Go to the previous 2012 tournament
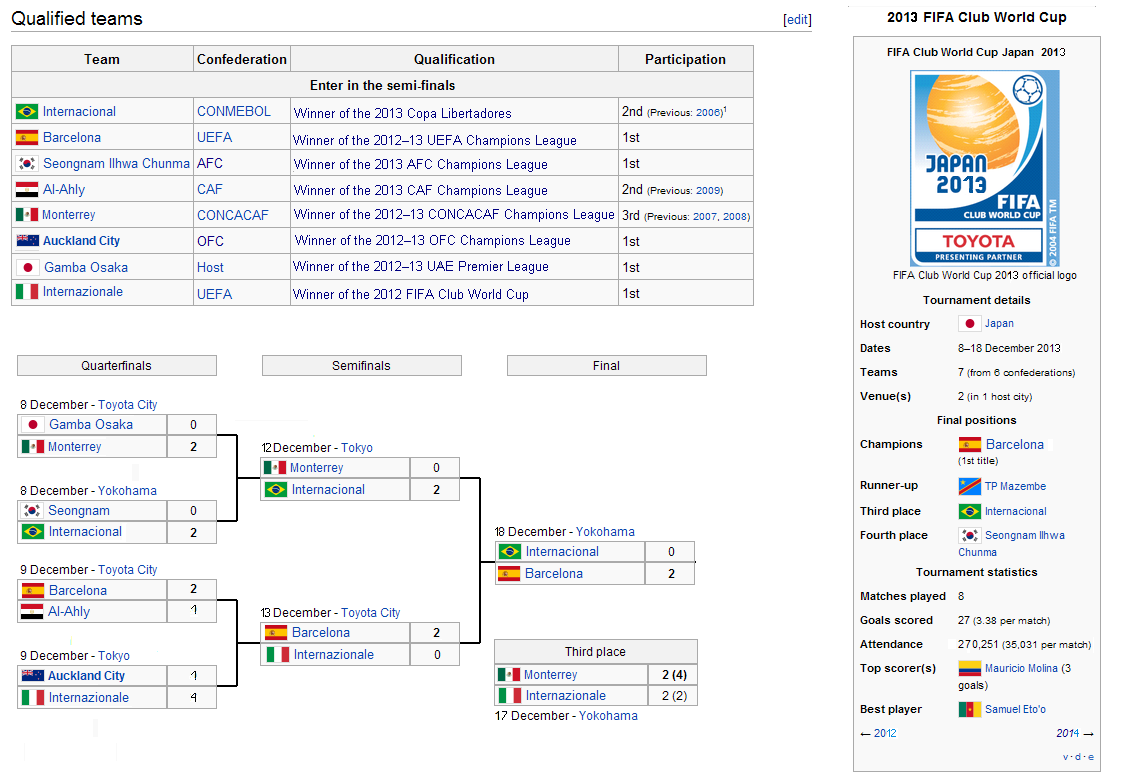The width and height of the screenshot is (1121, 779). pyautogui.click(x=884, y=733)
